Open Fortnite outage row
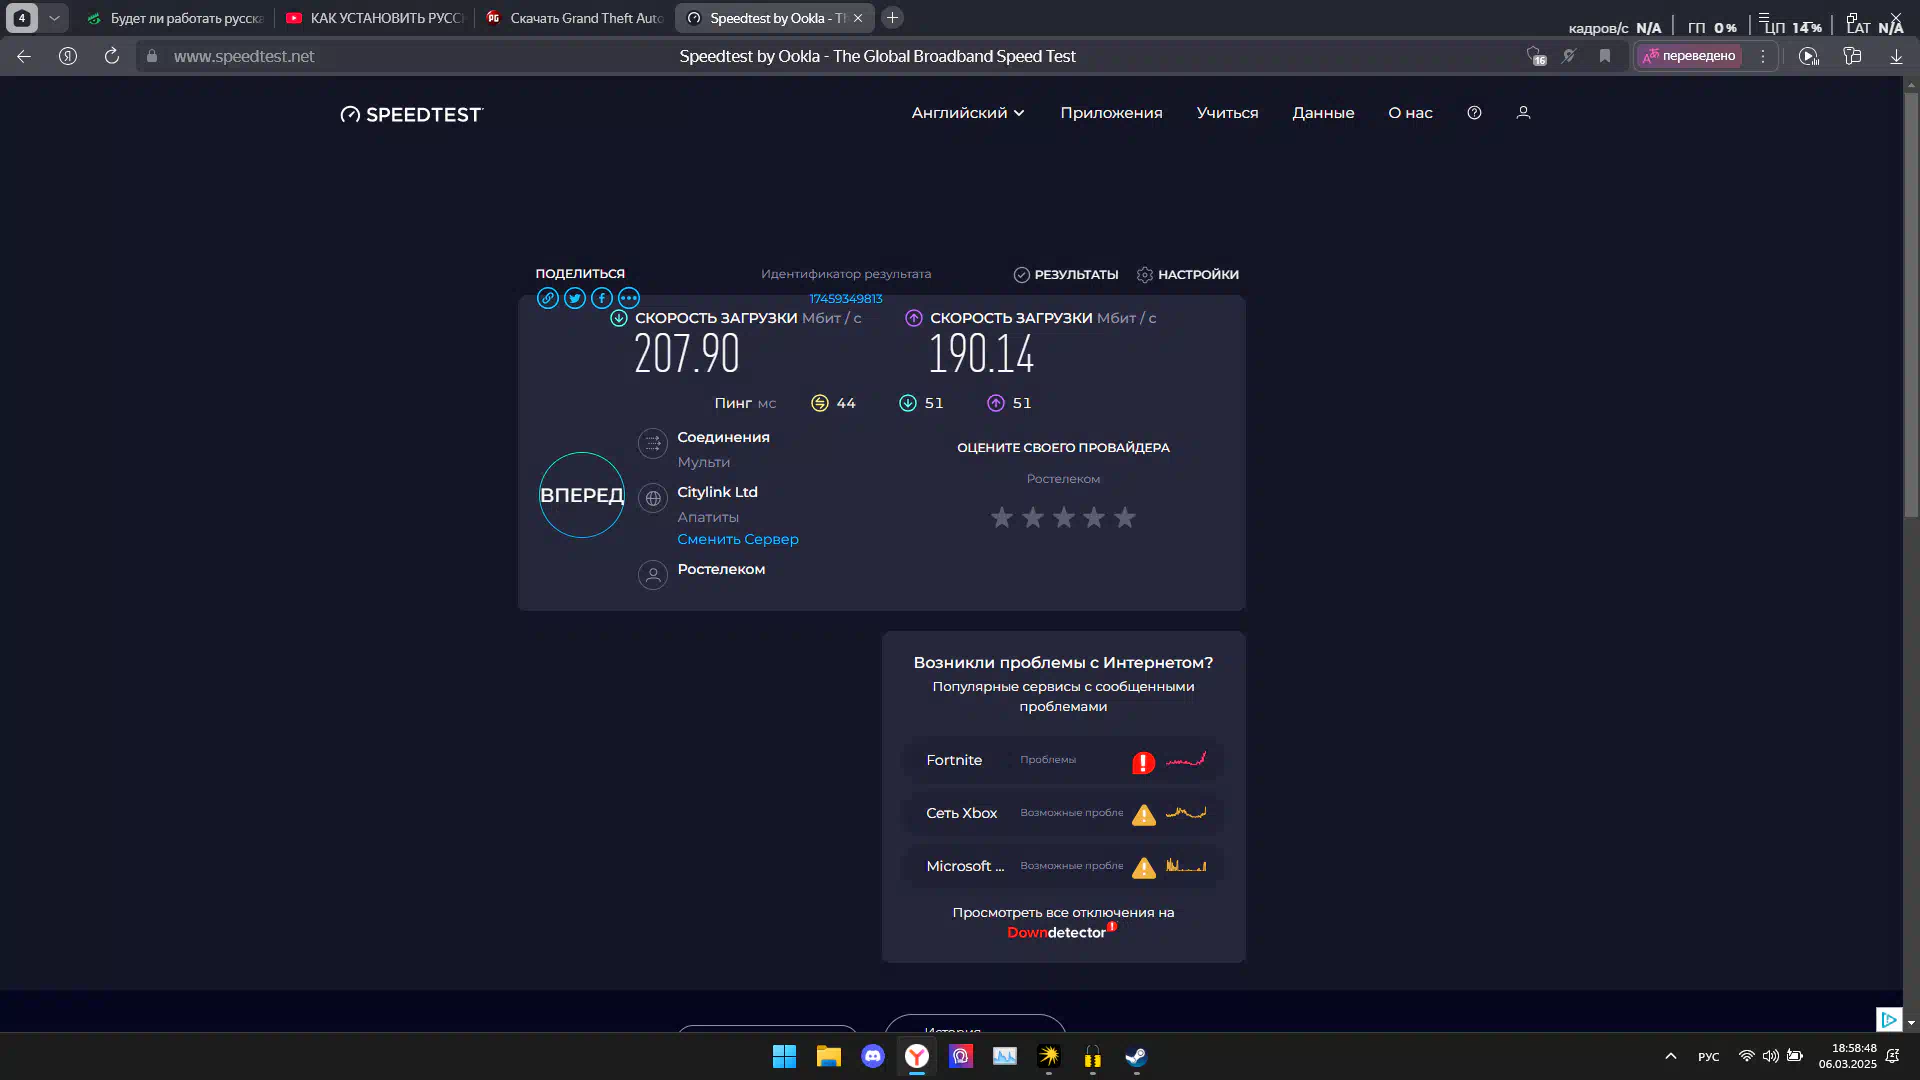The height and width of the screenshot is (1080, 1920). [1063, 760]
